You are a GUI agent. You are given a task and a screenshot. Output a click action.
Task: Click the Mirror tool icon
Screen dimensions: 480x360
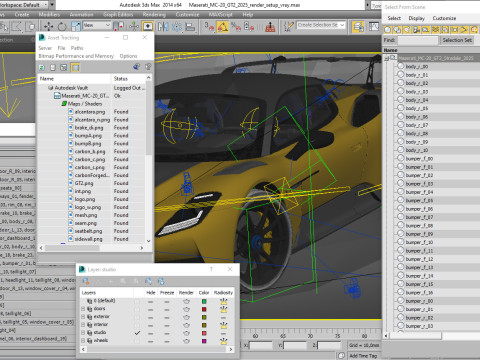pyautogui.click(x=163, y=26)
